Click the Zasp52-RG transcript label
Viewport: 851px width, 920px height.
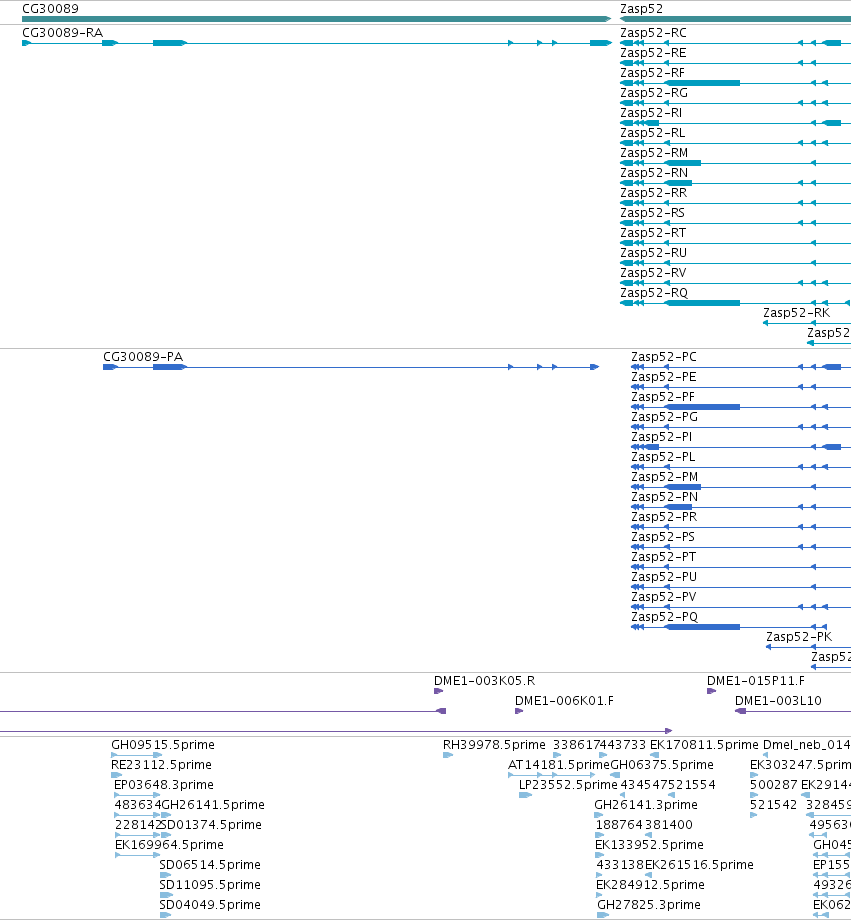654,93
